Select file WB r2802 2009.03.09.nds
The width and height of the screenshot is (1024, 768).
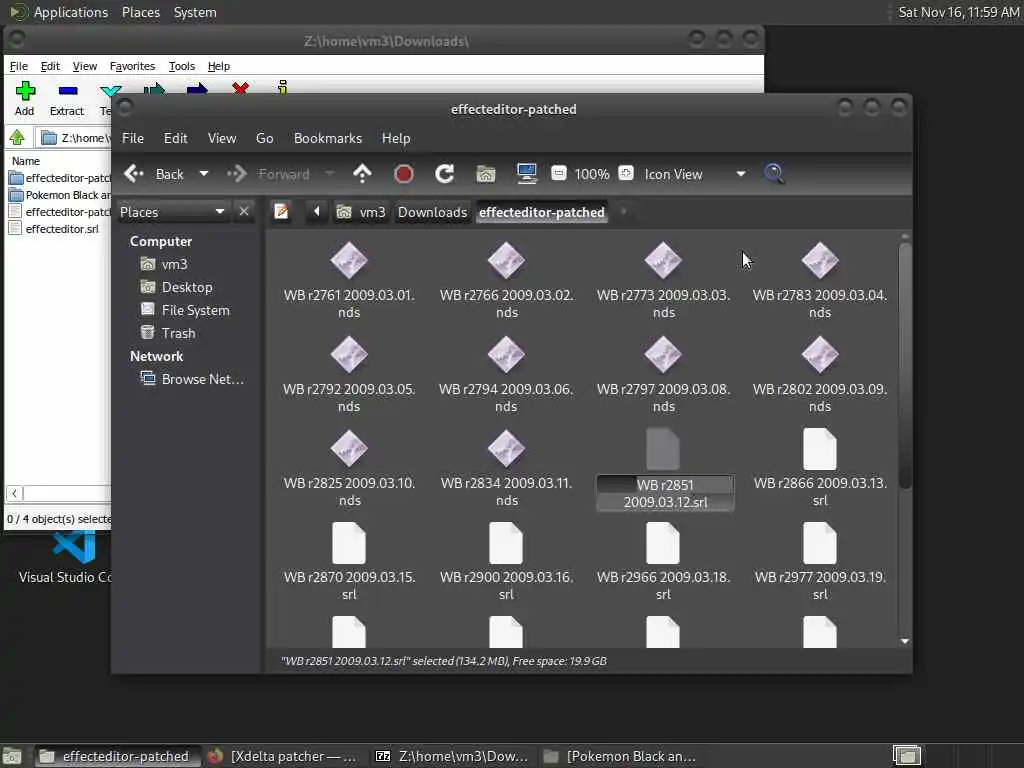(x=820, y=375)
